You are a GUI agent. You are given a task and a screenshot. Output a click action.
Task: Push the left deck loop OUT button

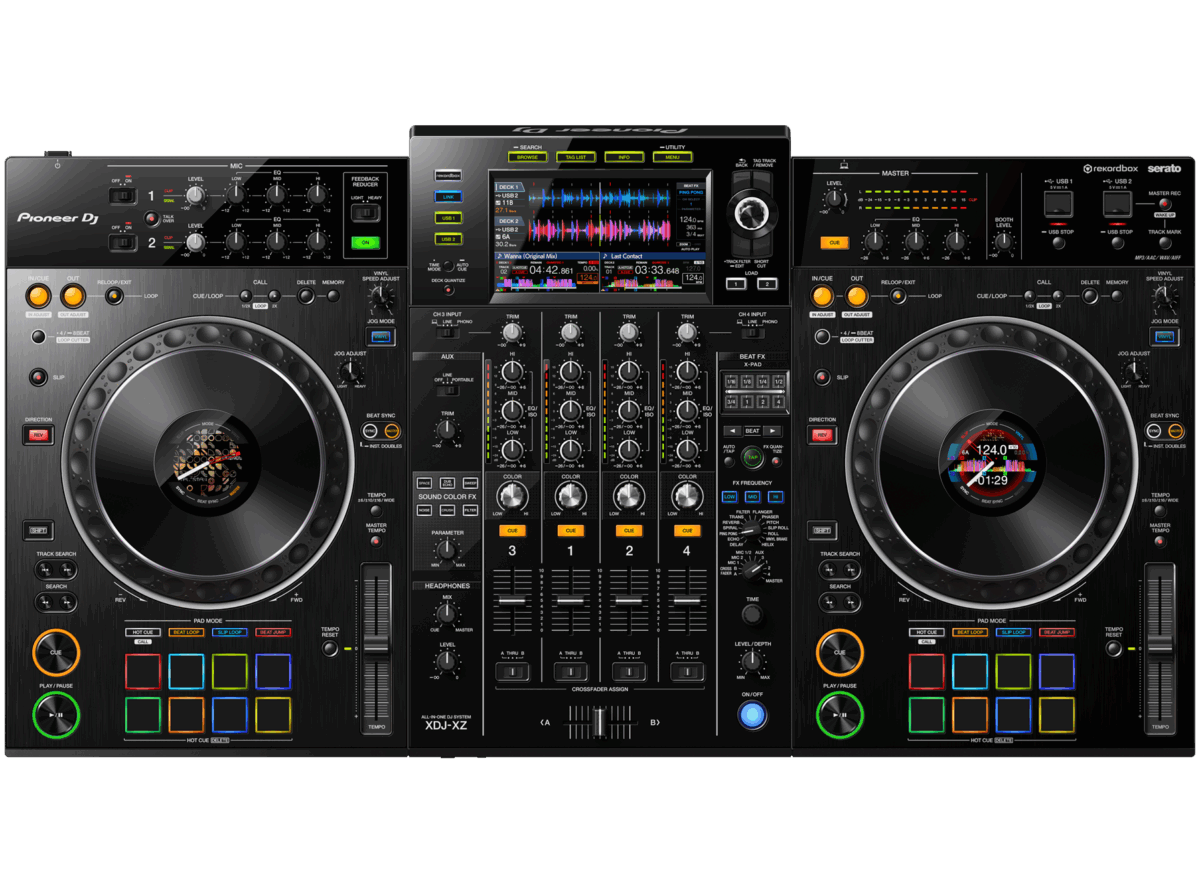(x=72, y=296)
